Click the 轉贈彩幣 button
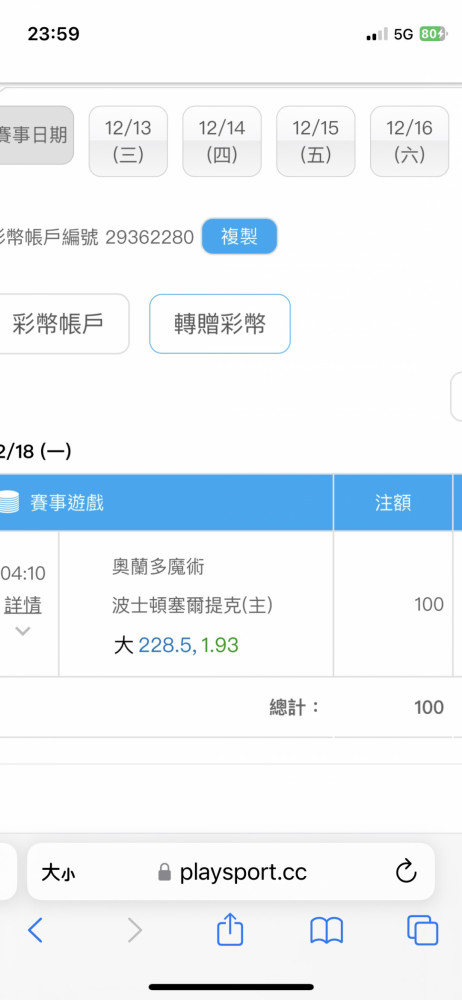 click(220, 324)
